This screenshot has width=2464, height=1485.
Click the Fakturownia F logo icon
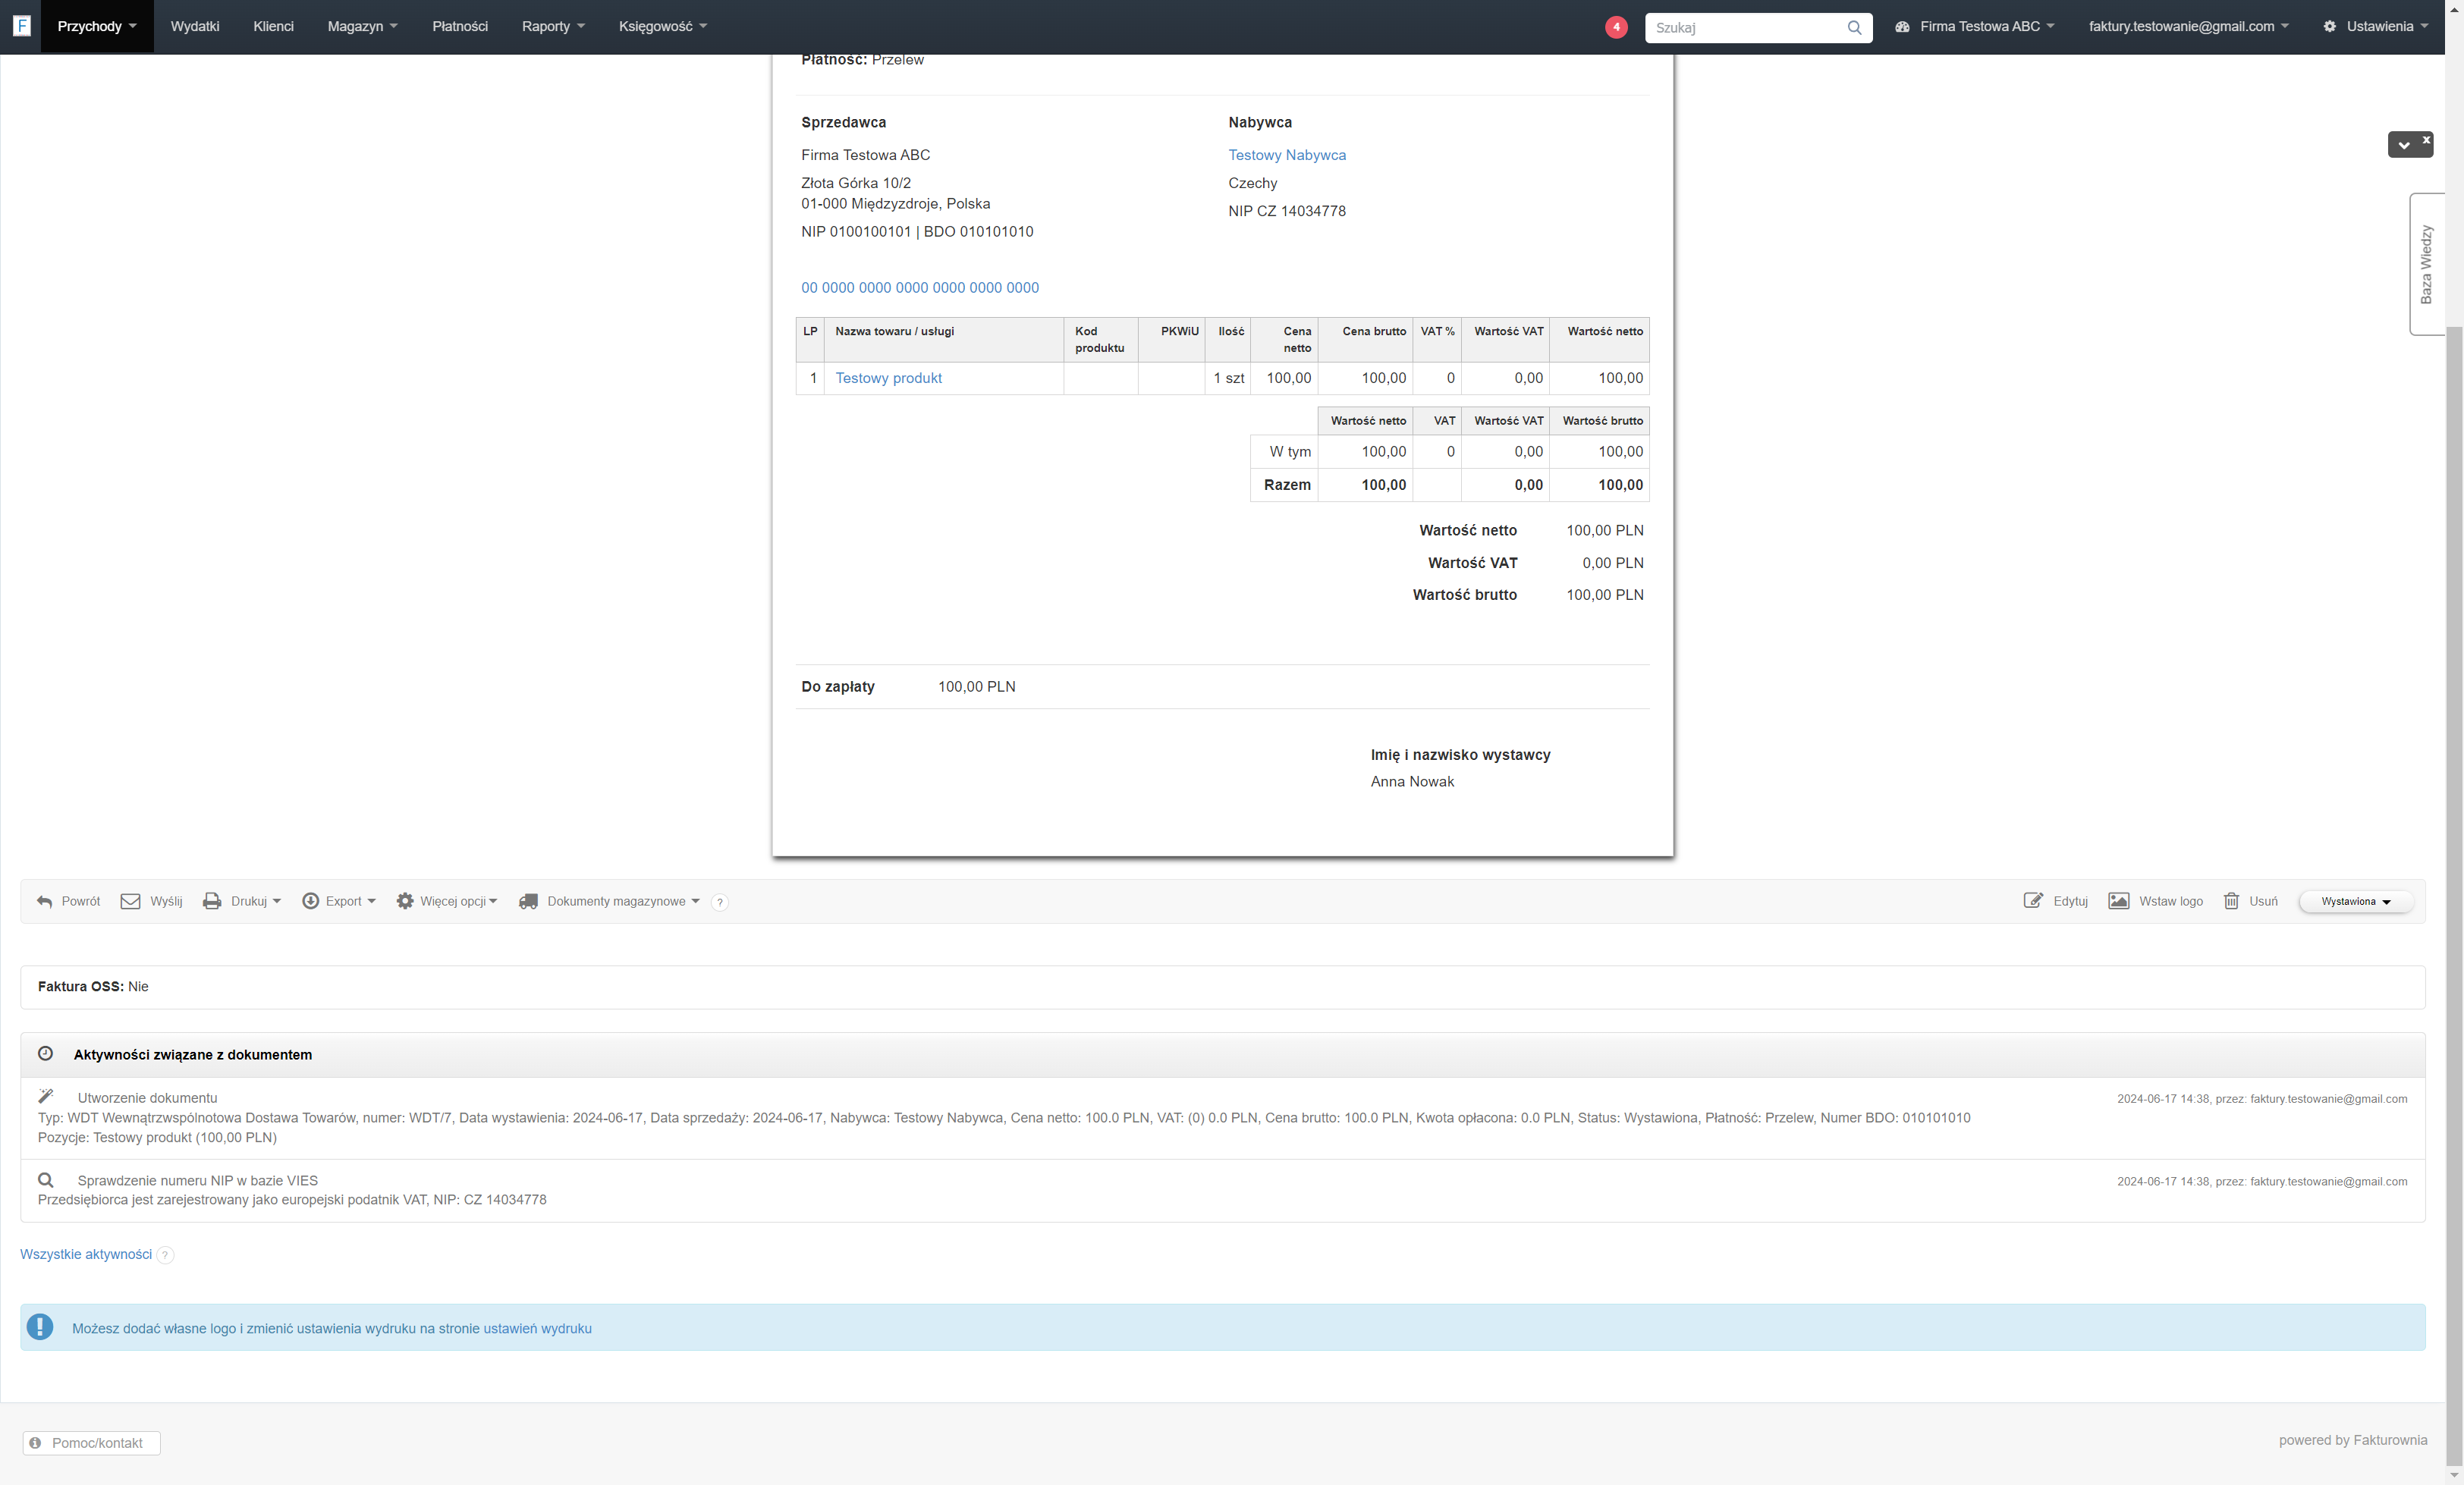coord(21,26)
